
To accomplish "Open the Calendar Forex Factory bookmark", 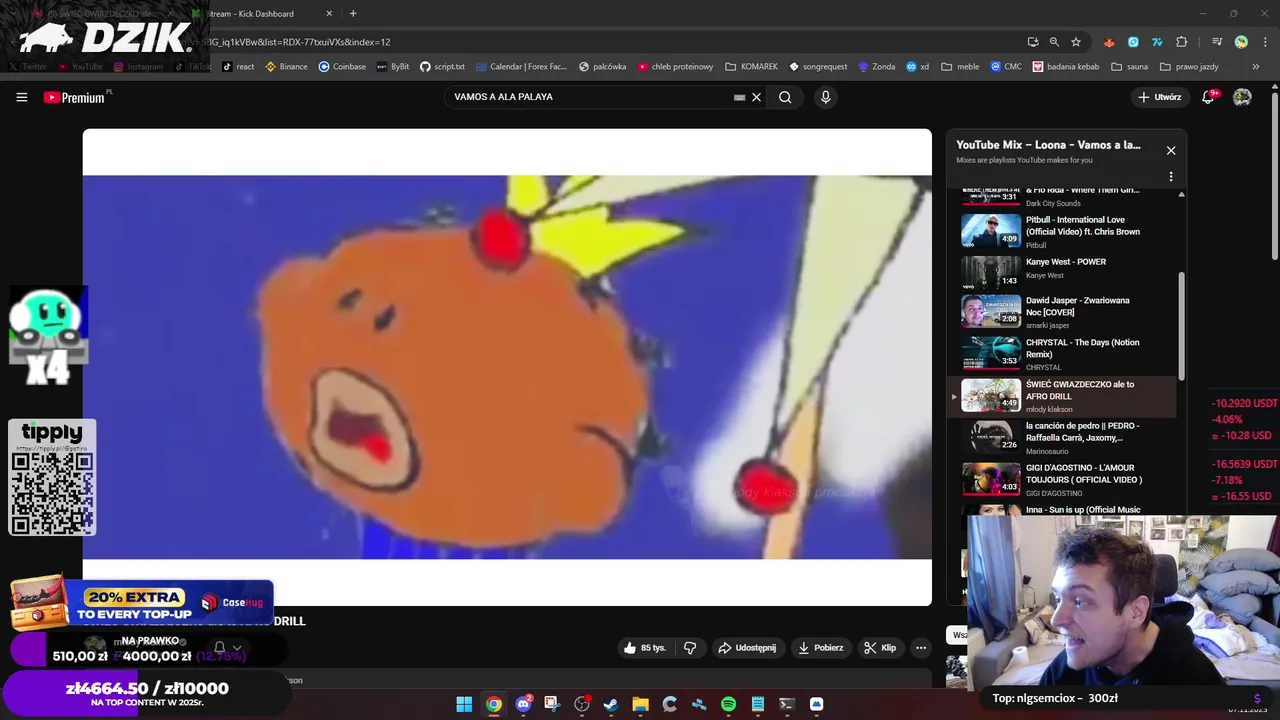I will [x=521, y=67].
